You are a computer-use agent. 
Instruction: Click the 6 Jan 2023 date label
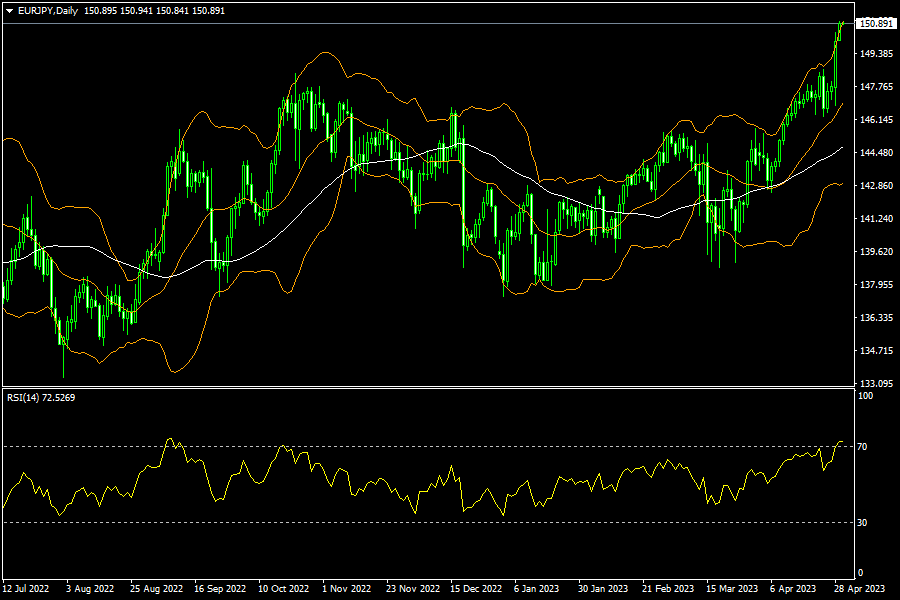[536, 589]
